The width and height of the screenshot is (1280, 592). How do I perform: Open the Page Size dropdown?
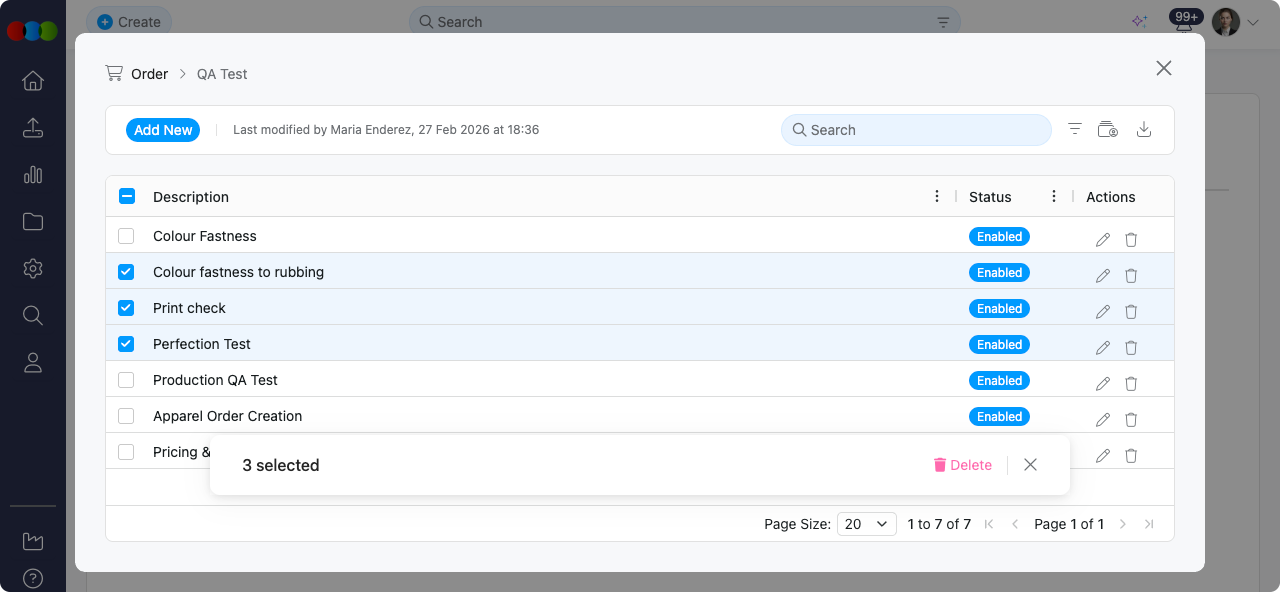pyautogui.click(x=866, y=524)
